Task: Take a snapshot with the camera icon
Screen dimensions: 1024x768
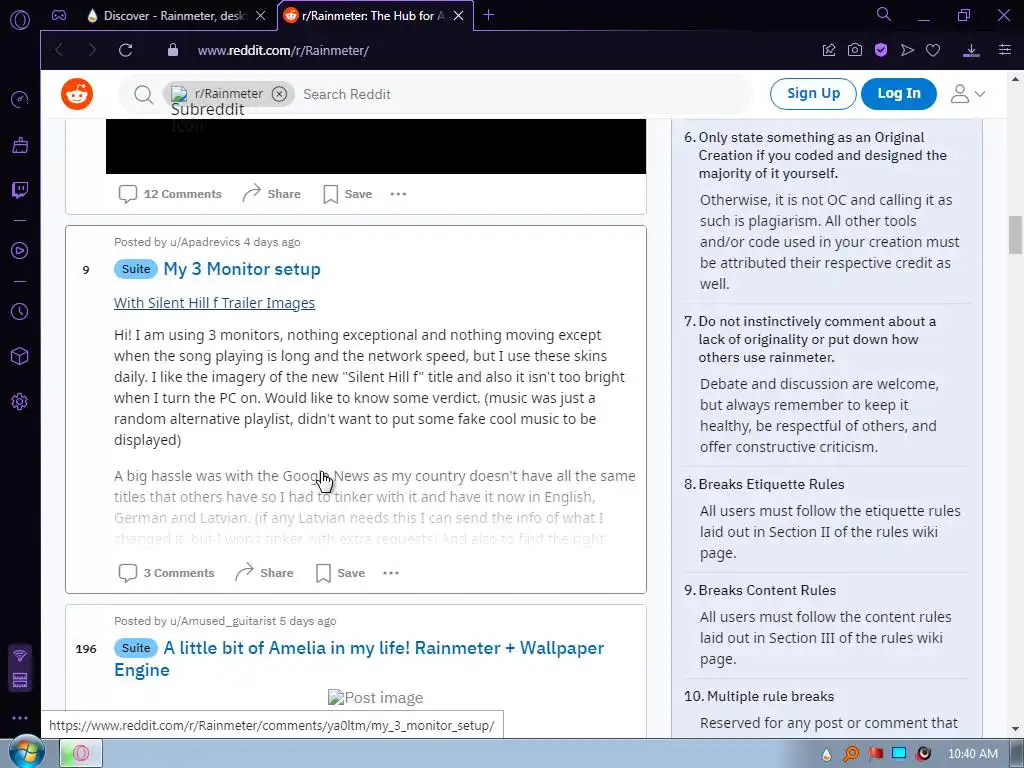Action: [x=855, y=50]
